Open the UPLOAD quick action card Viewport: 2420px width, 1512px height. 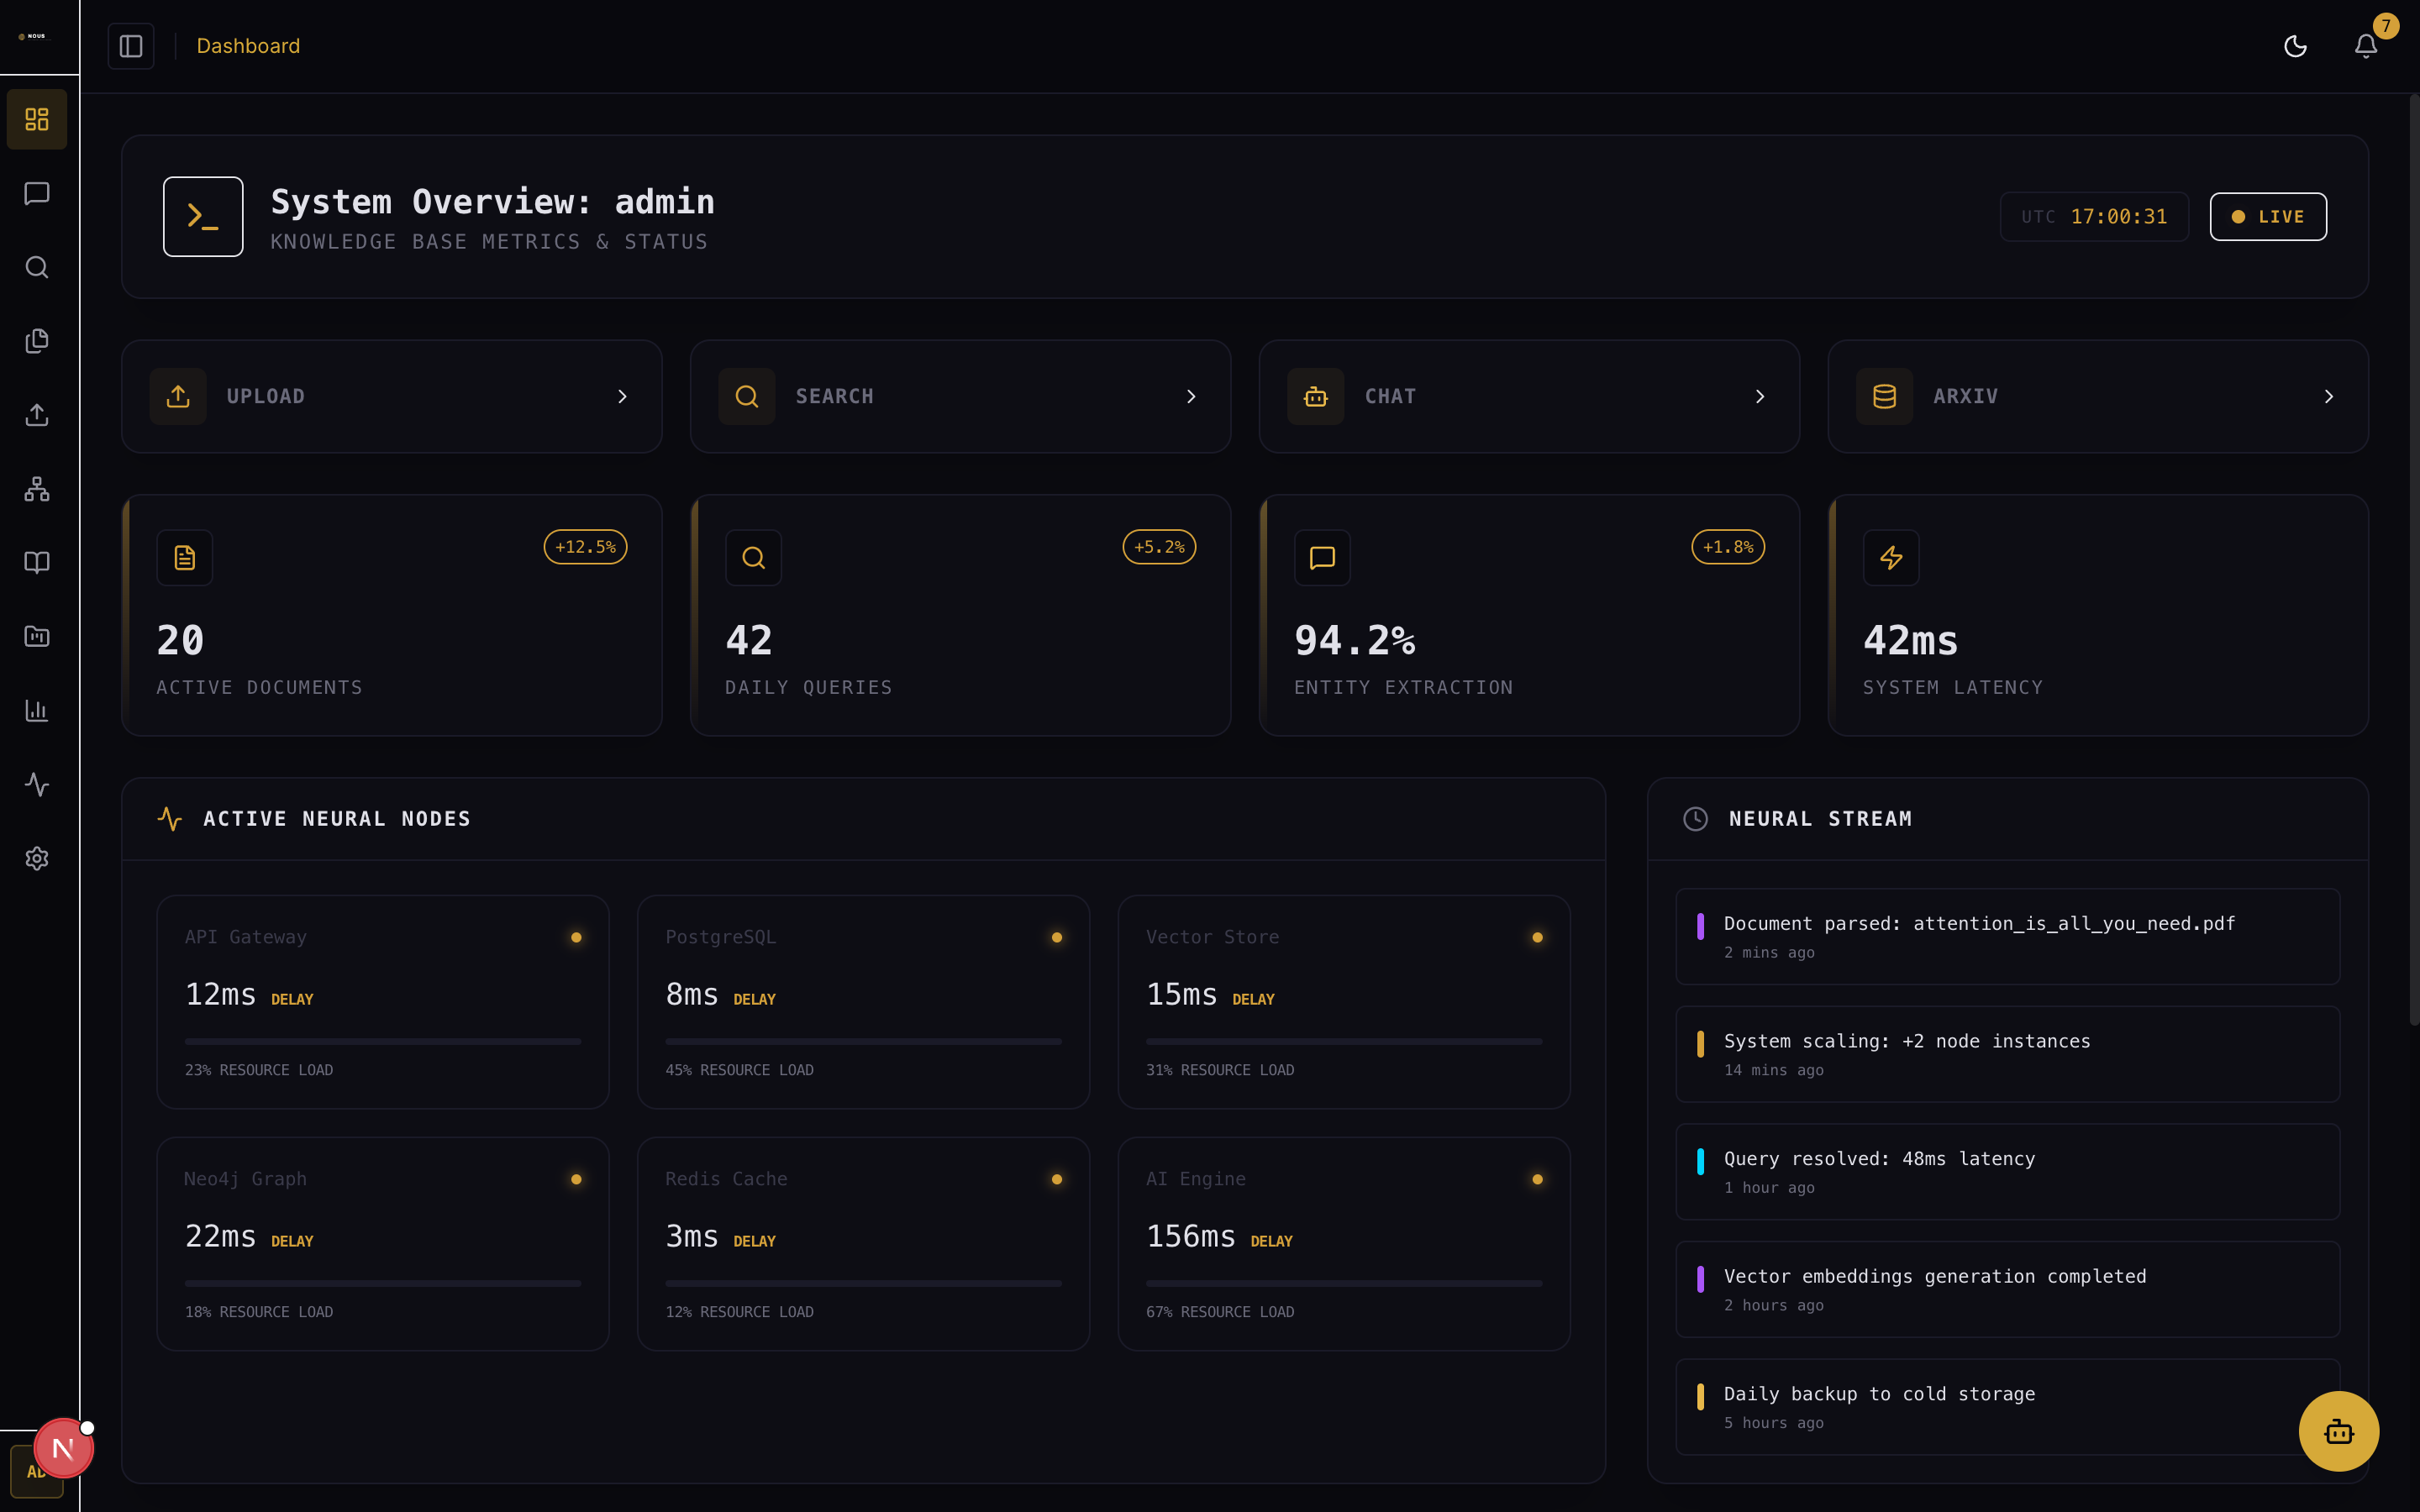coord(392,396)
